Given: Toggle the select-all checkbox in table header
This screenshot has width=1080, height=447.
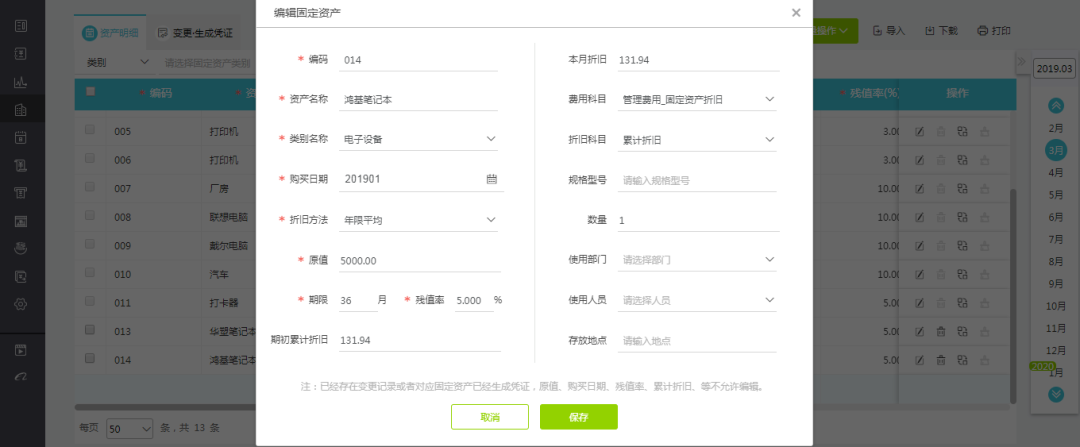Looking at the screenshot, I should pyautogui.click(x=90, y=92).
